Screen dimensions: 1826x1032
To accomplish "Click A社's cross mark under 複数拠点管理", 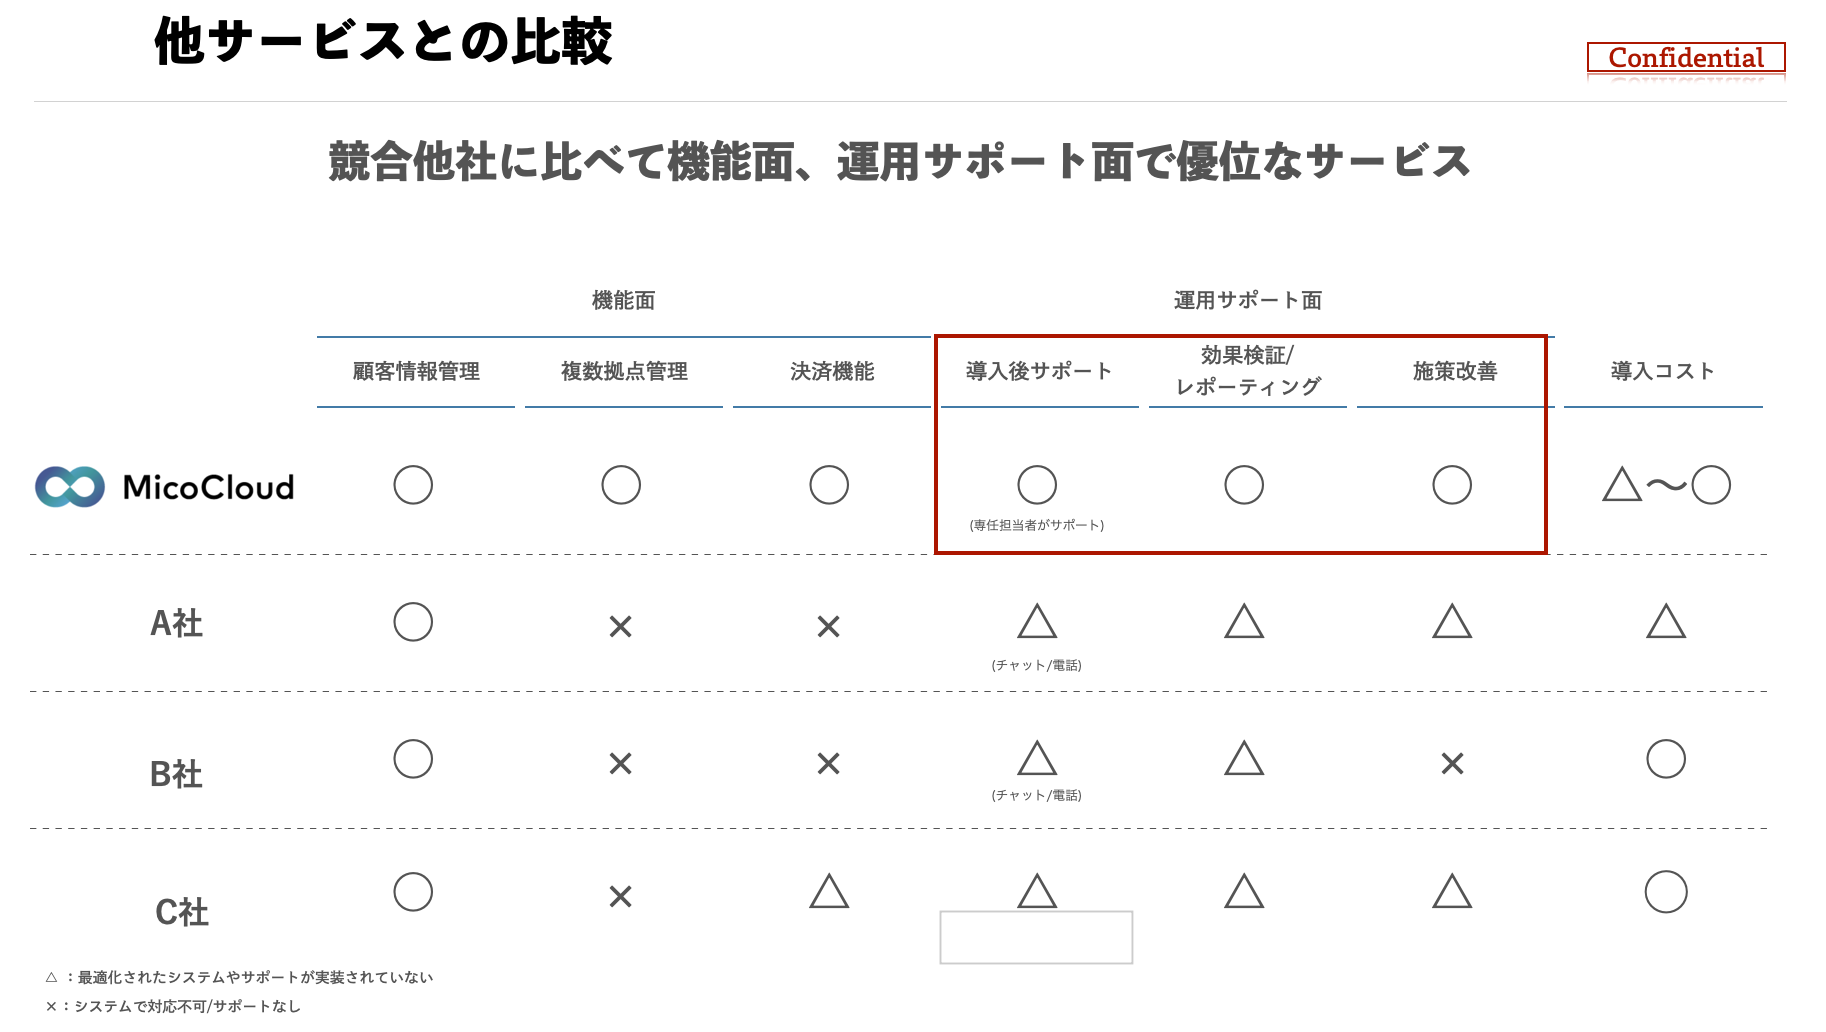I will coord(621,627).
